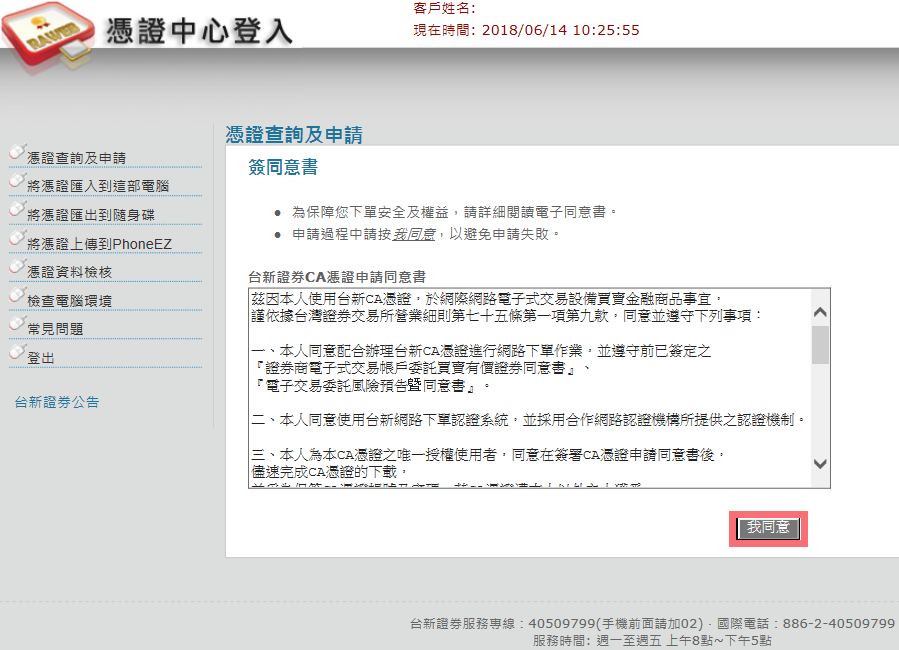Open 將憑證匯入到這部電腦 menu item
The height and width of the screenshot is (650, 899).
(98, 186)
